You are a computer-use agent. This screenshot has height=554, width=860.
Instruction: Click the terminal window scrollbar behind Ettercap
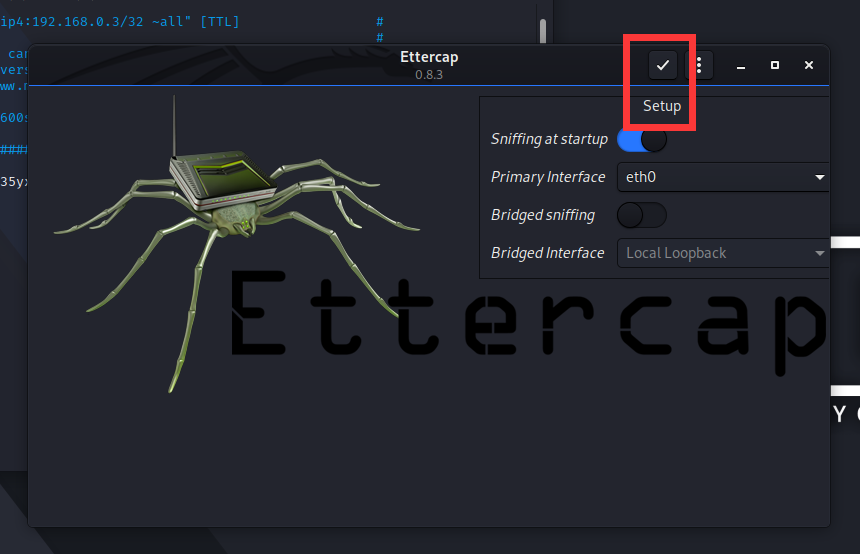(x=543, y=31)
